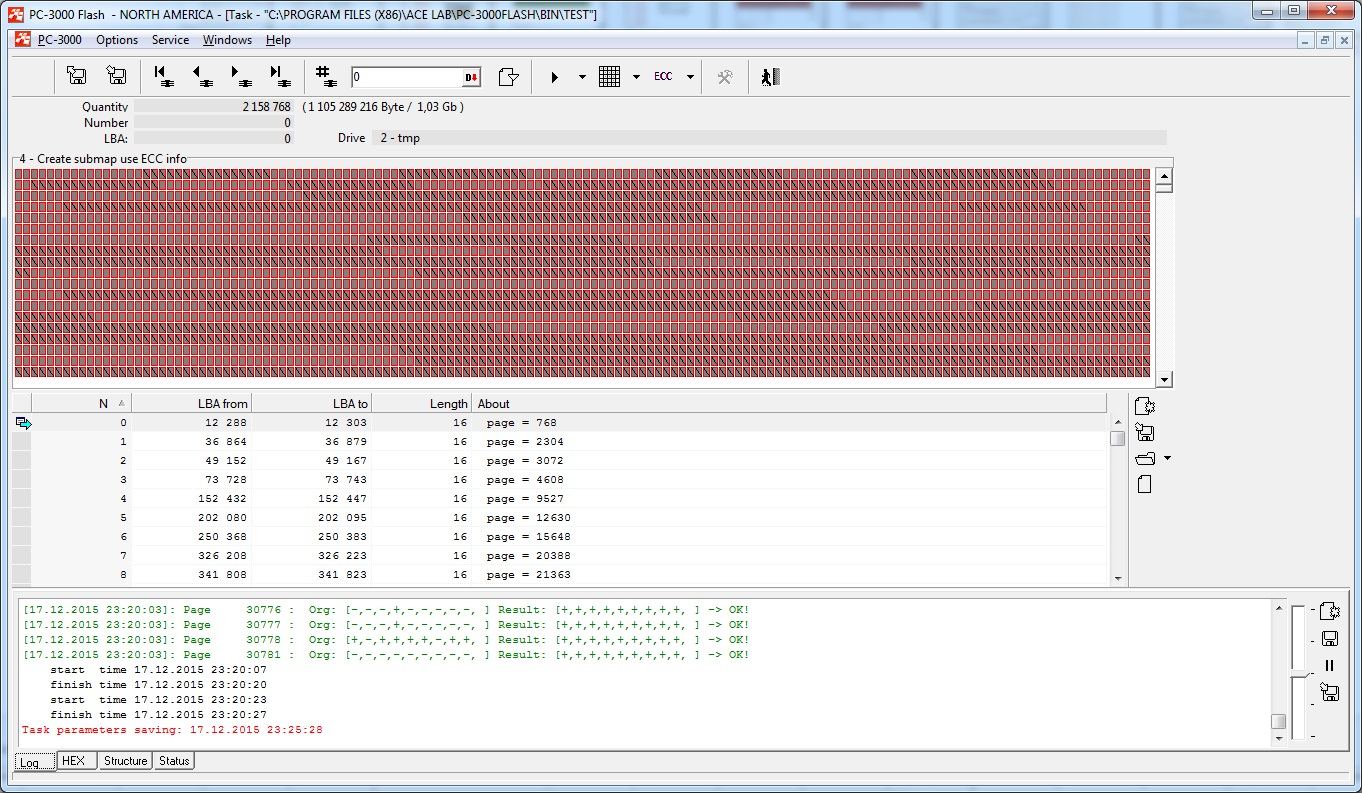
Task: Switch to the Status tab
Action: (x=174, y=761)
